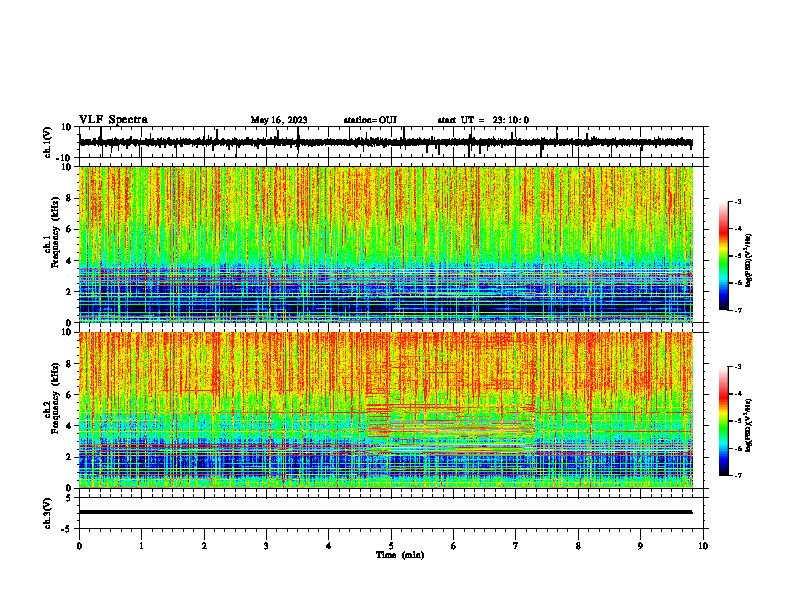
Task: Click tick label "3" on the Time axis
Action: 266,546
